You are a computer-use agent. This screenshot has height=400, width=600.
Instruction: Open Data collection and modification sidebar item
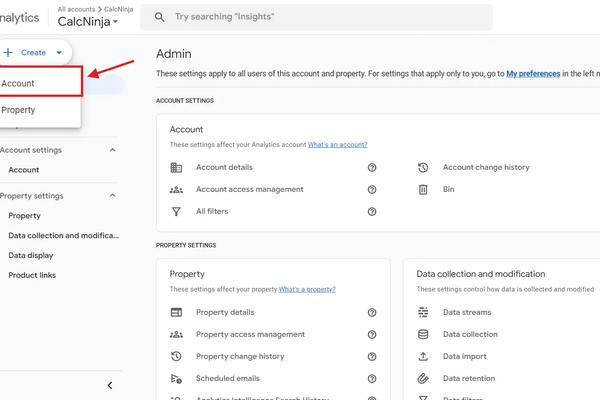point(64,235)
